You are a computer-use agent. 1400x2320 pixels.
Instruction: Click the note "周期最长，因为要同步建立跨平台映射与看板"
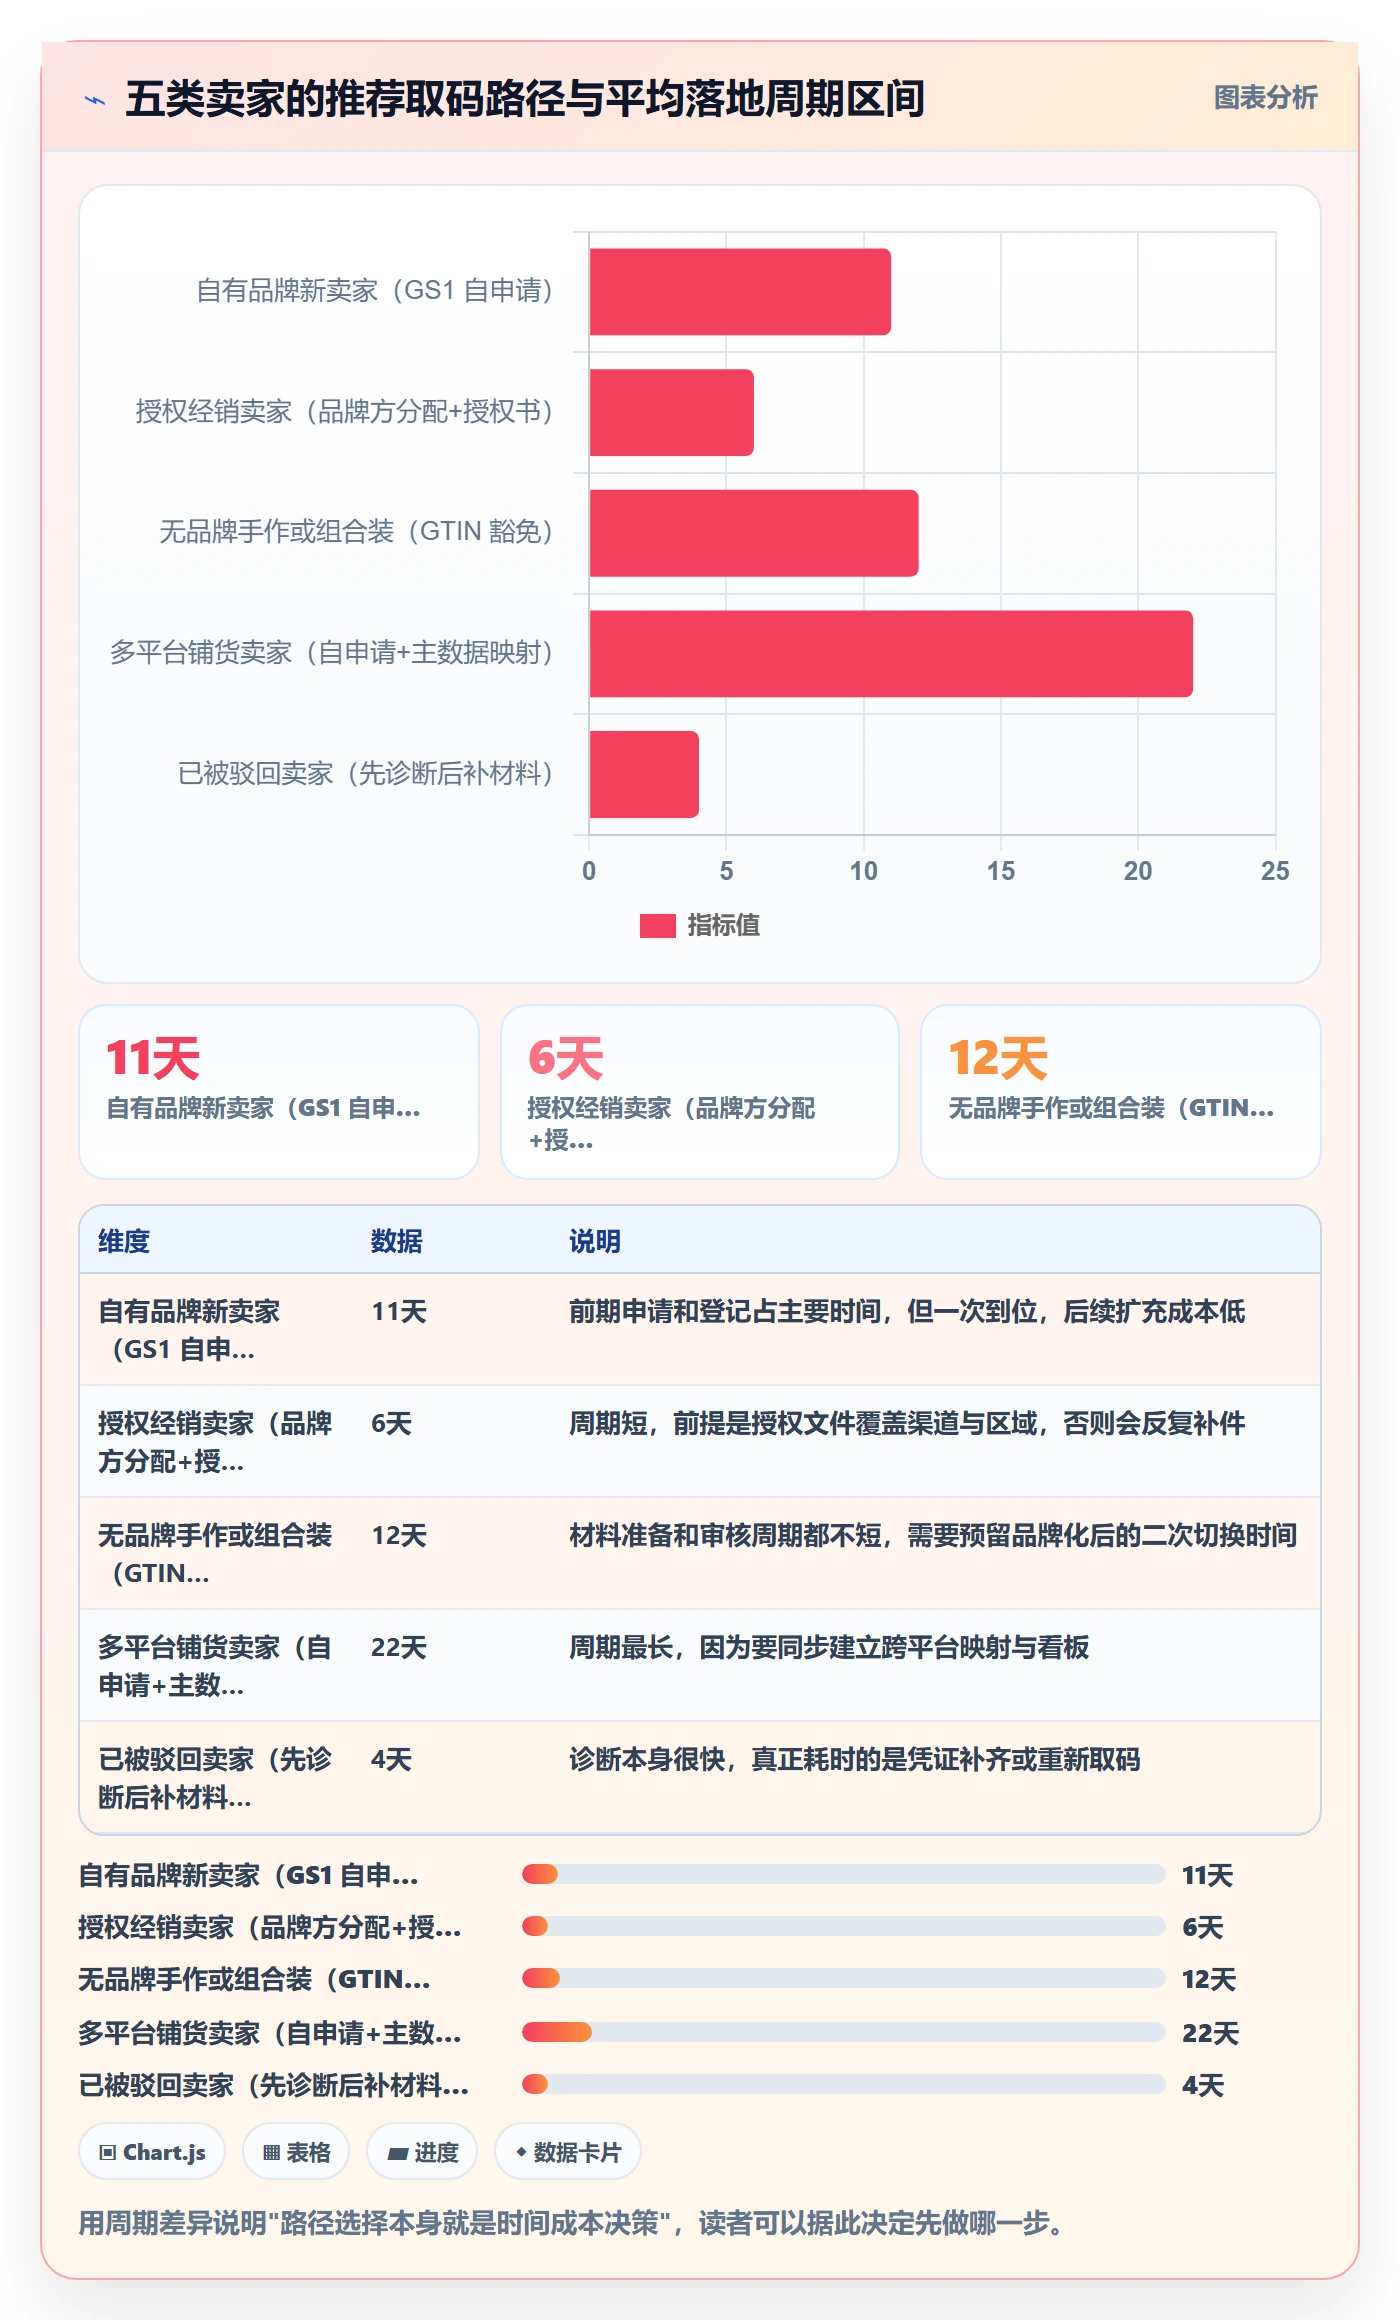tap(829, 1647)
